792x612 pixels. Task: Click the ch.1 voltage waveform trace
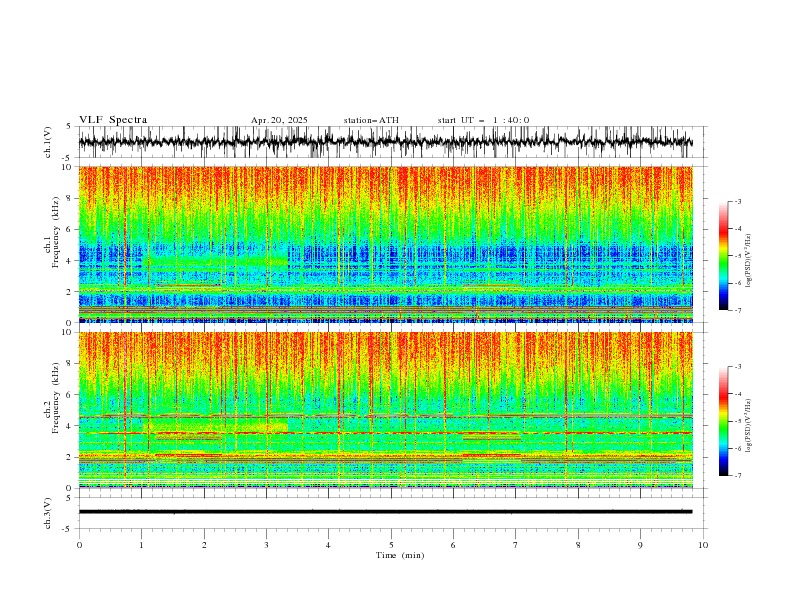click(x=386, y=142)
